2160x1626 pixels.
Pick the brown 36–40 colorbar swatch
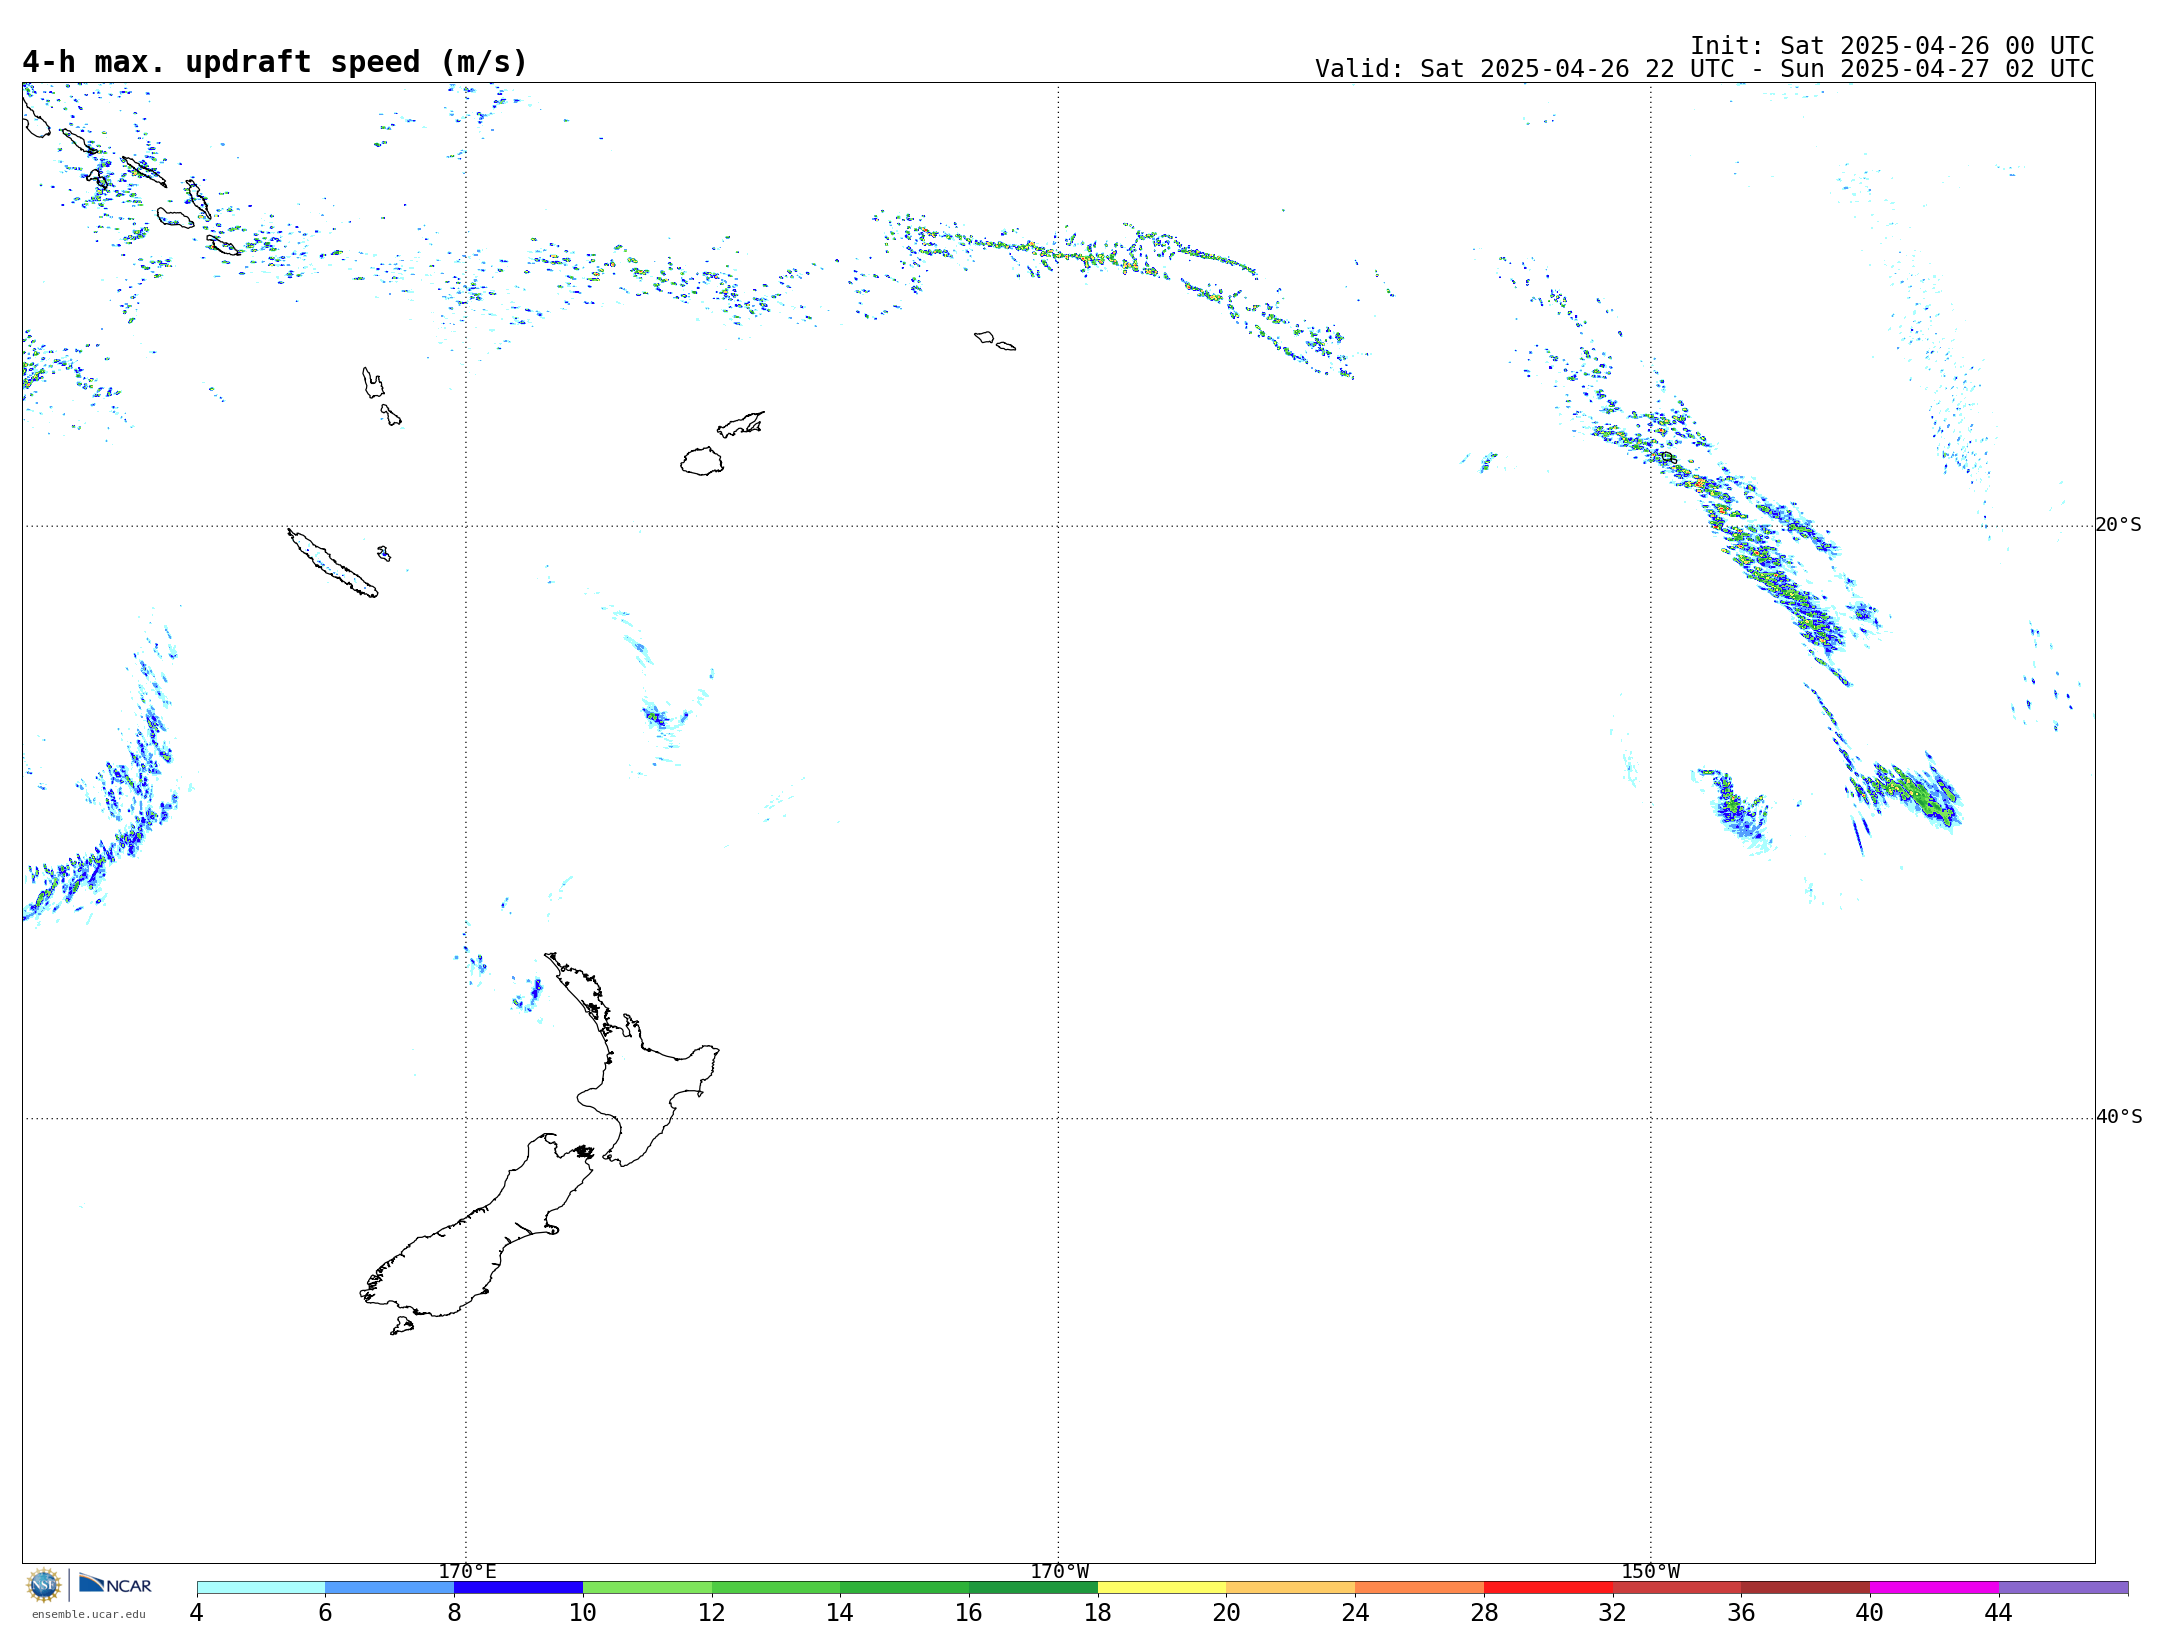tap(1806, 1587)
